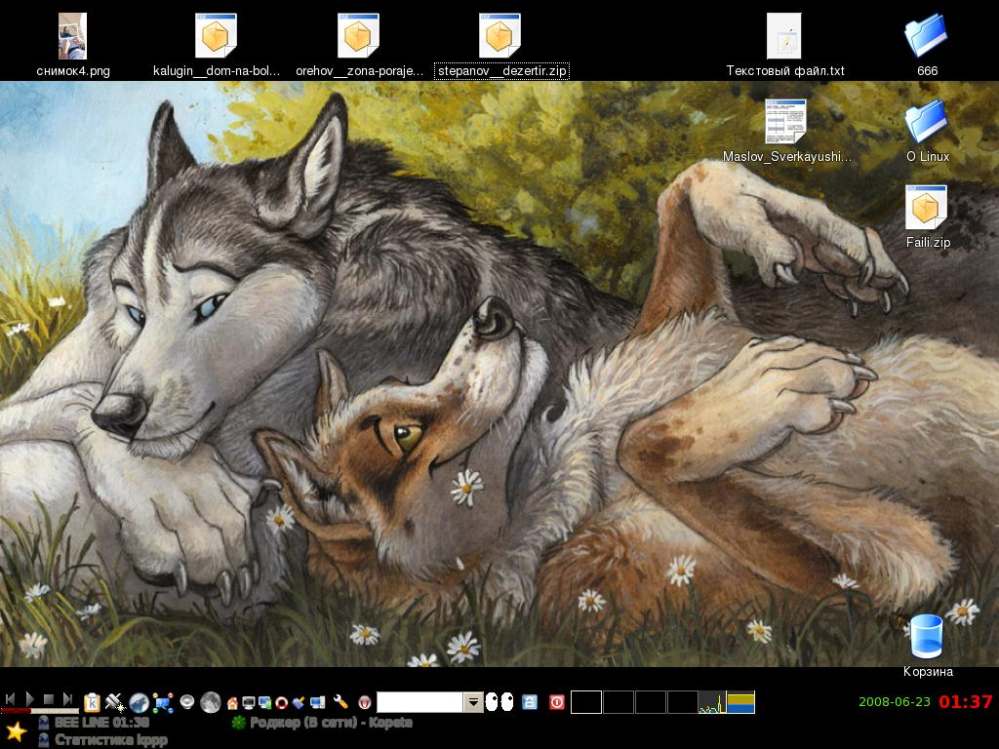The width and height of the screenshot is (999, 749).
Task: Click the 2008-06-23 date display
Action: (895, 702)
